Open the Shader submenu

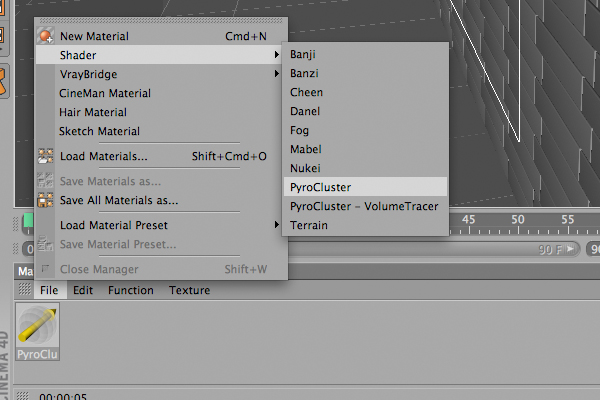[161, 55]
